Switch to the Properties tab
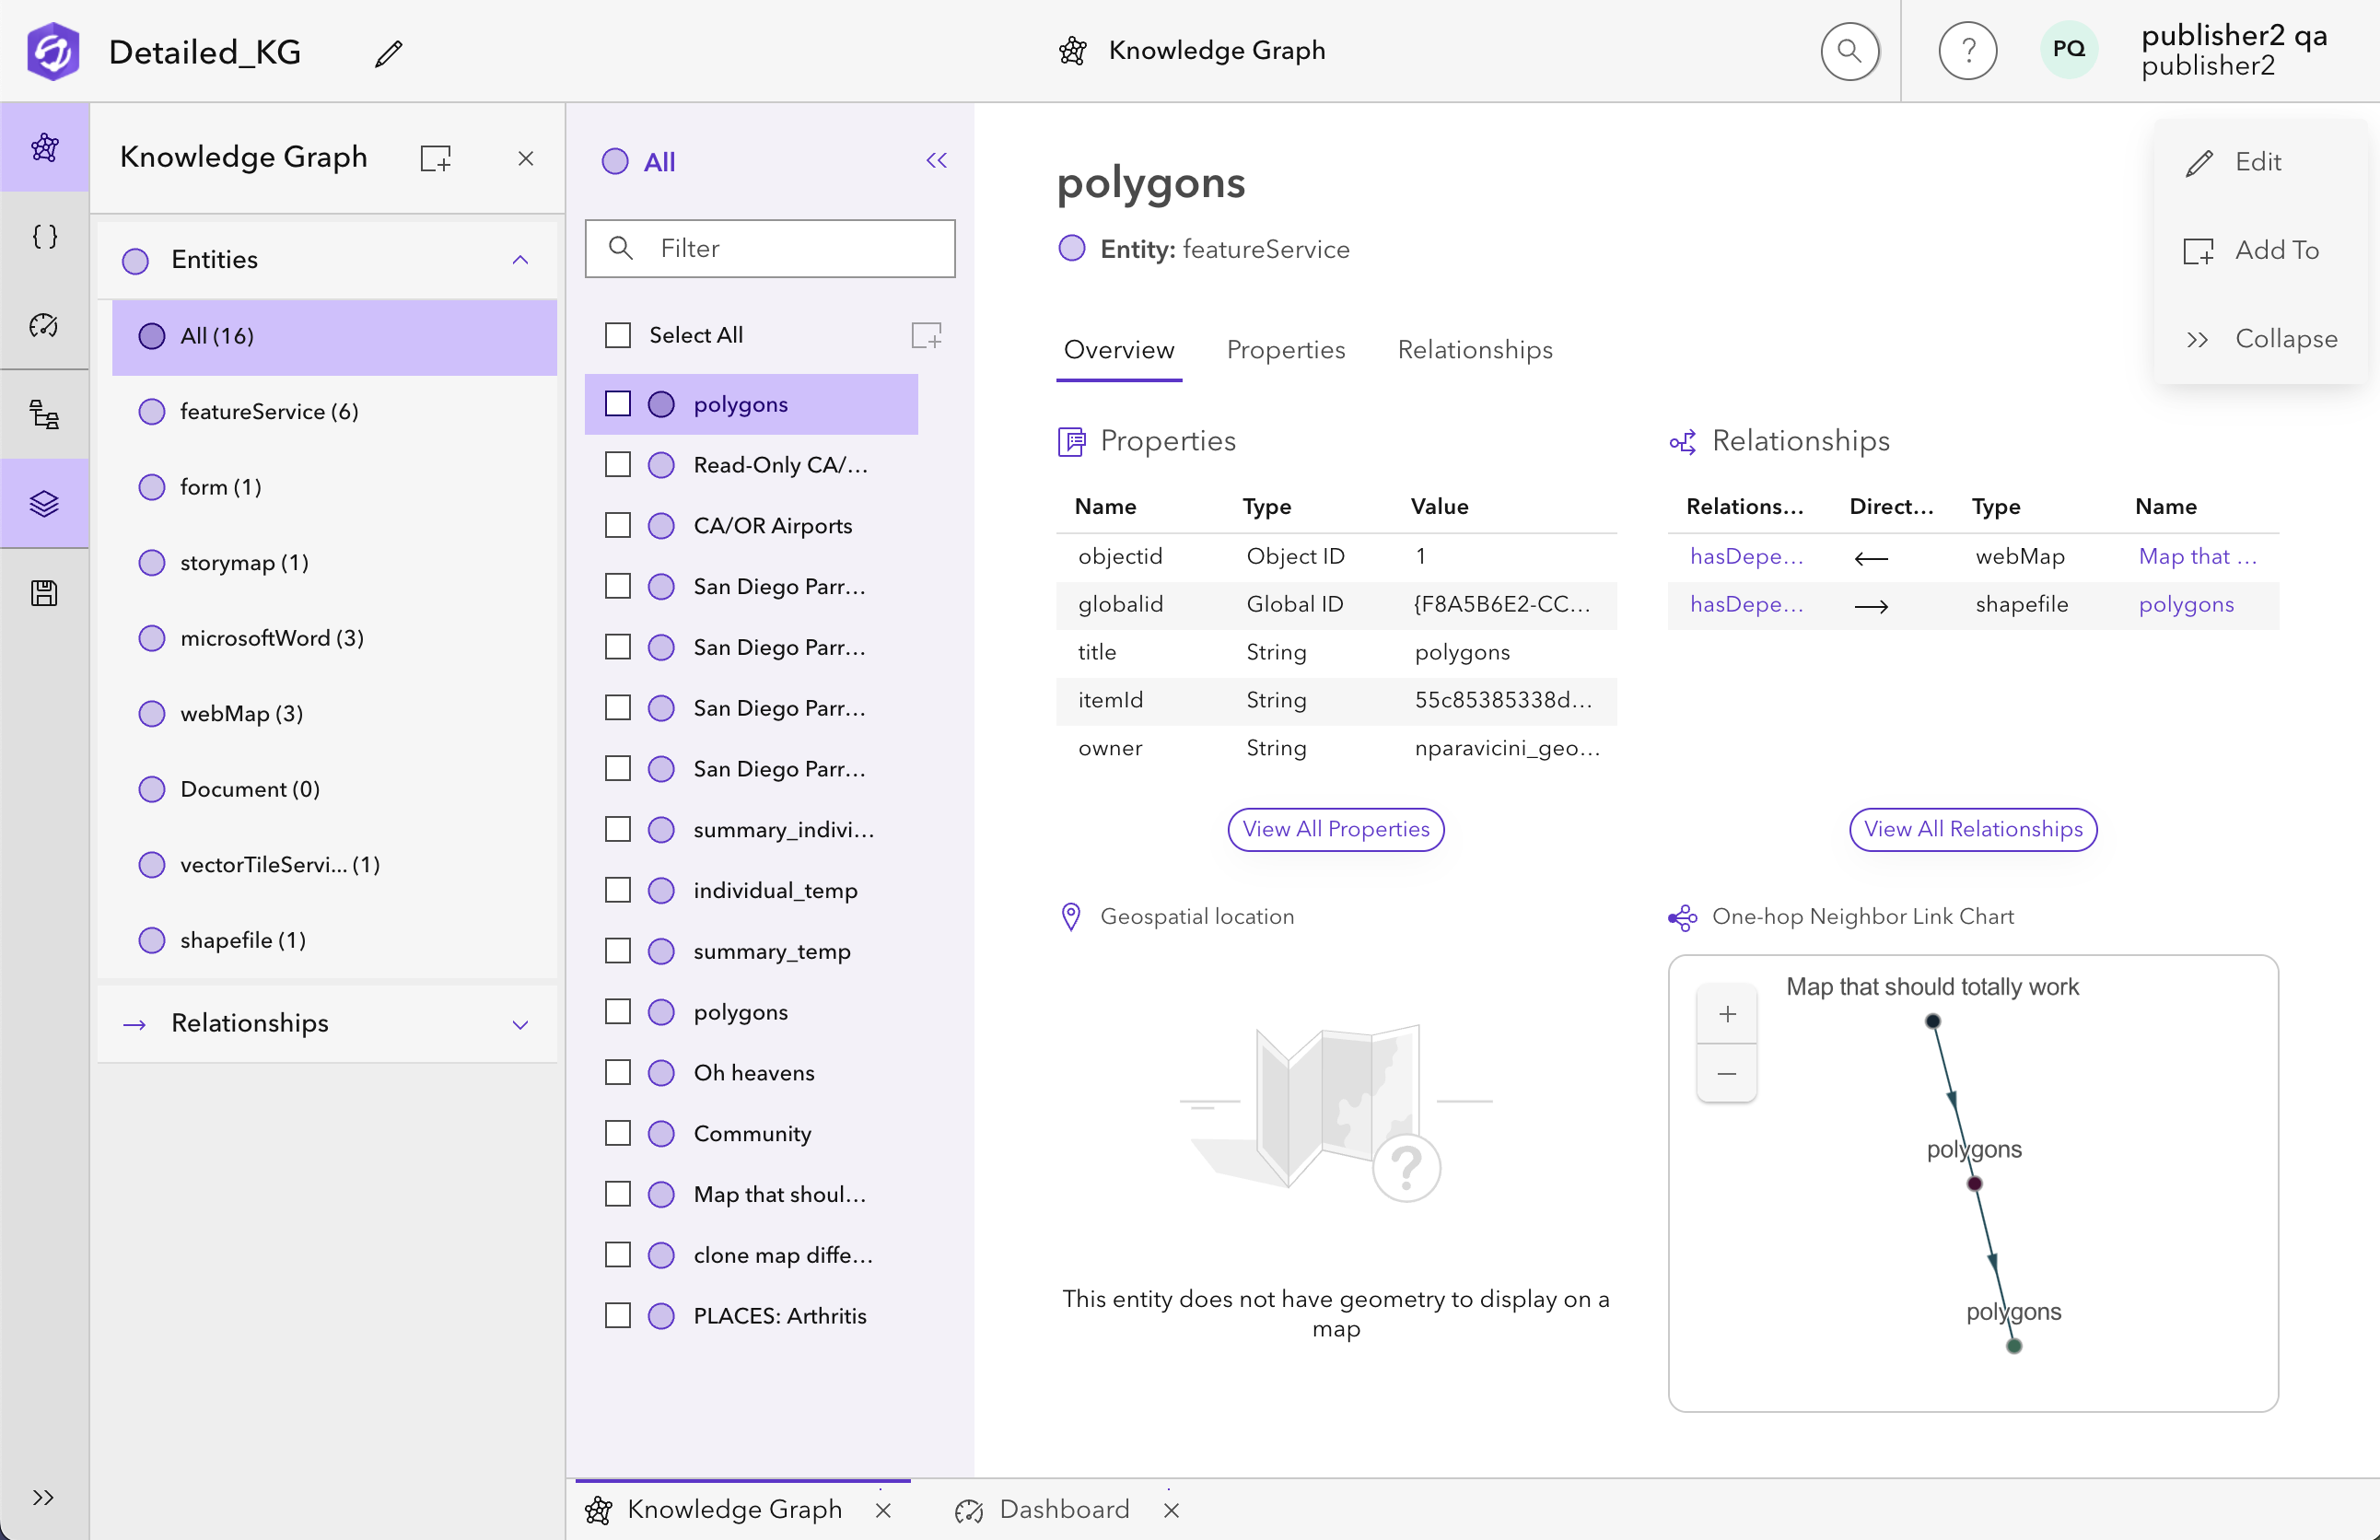2380x1540 pixels. tap(1285, 350)
